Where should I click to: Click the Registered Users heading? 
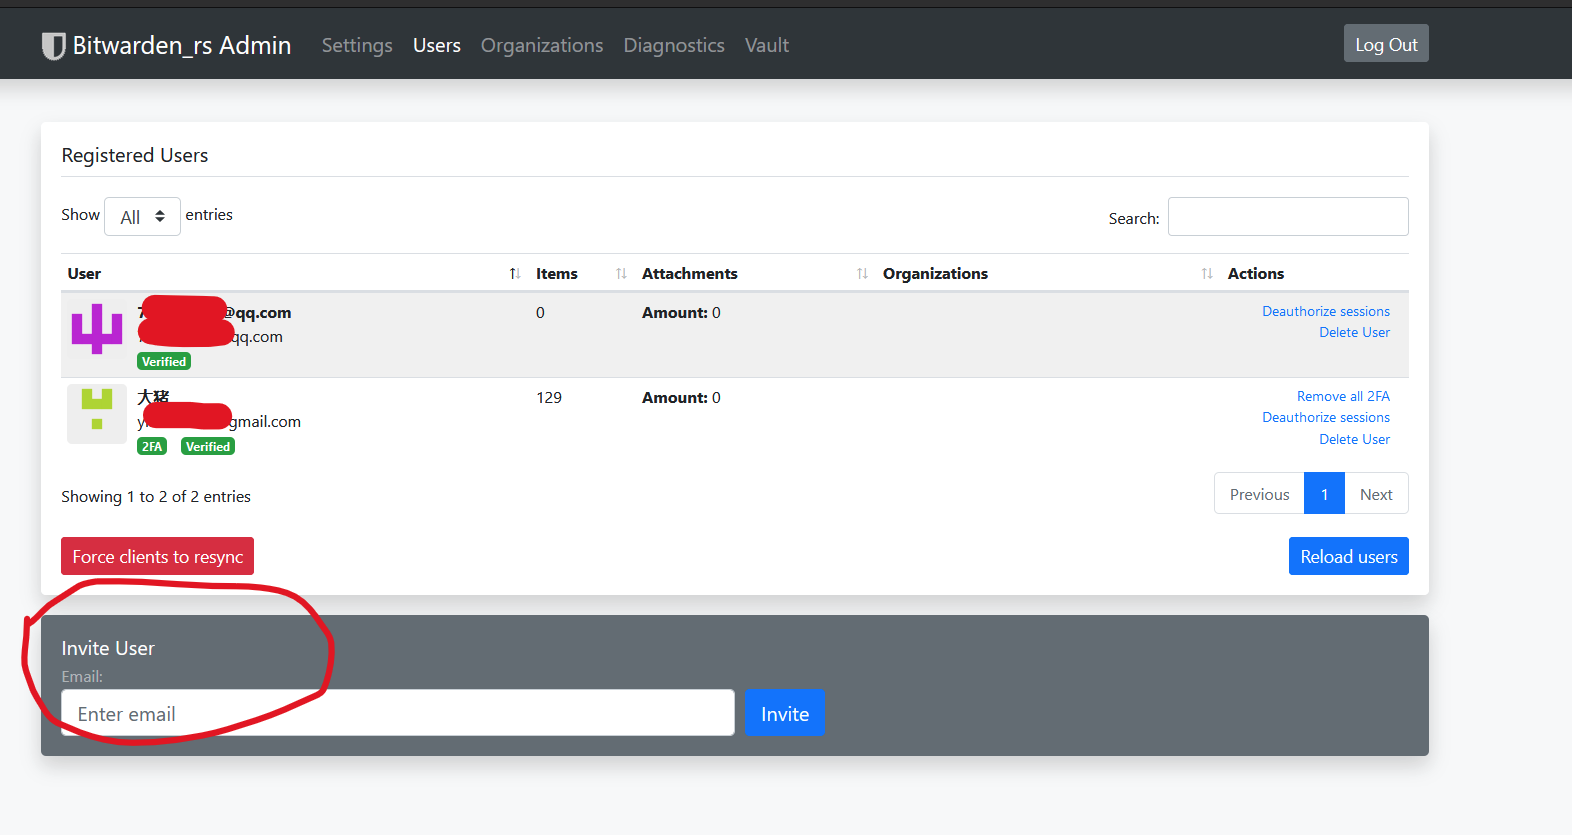135,155
